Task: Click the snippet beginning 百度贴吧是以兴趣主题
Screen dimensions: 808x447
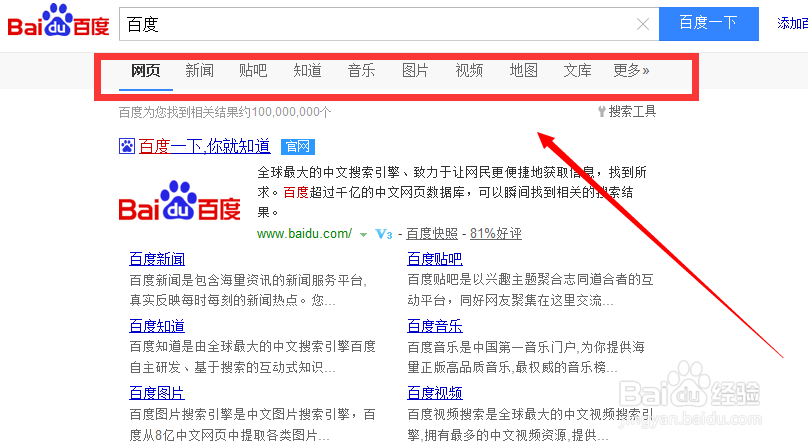Action: point(530,290)
